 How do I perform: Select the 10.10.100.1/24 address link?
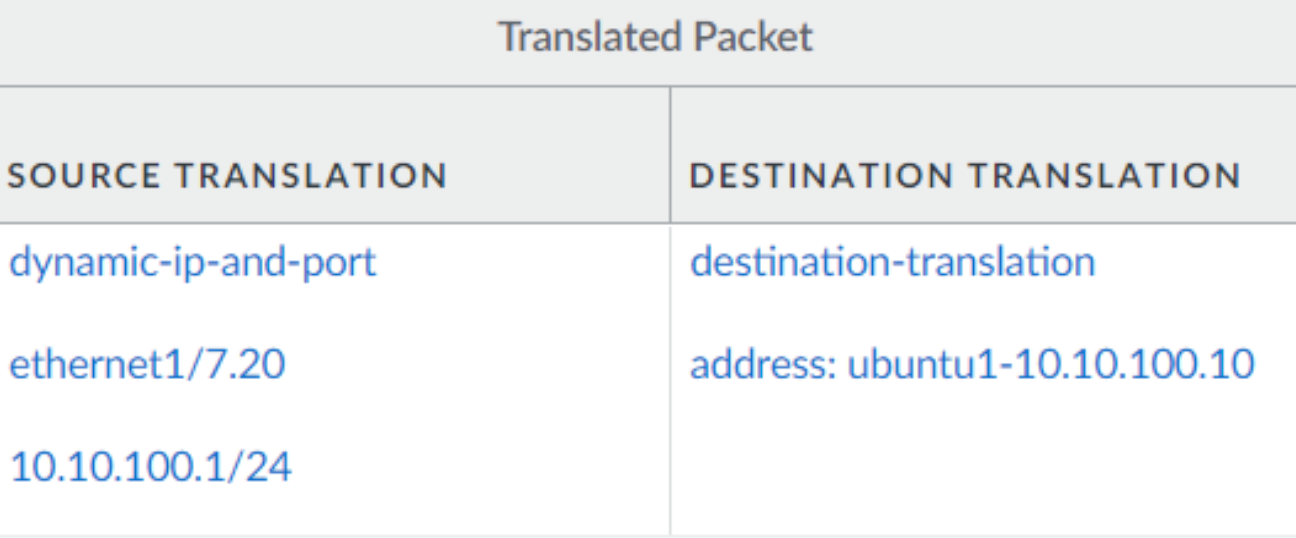150,466
